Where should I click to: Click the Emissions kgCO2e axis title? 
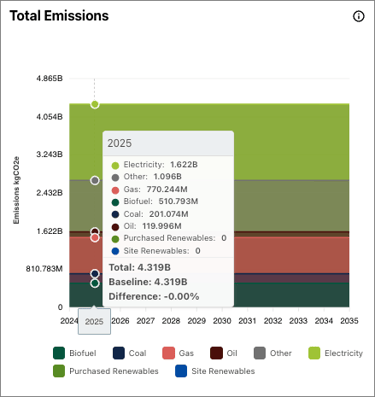(x=16, y=190)
